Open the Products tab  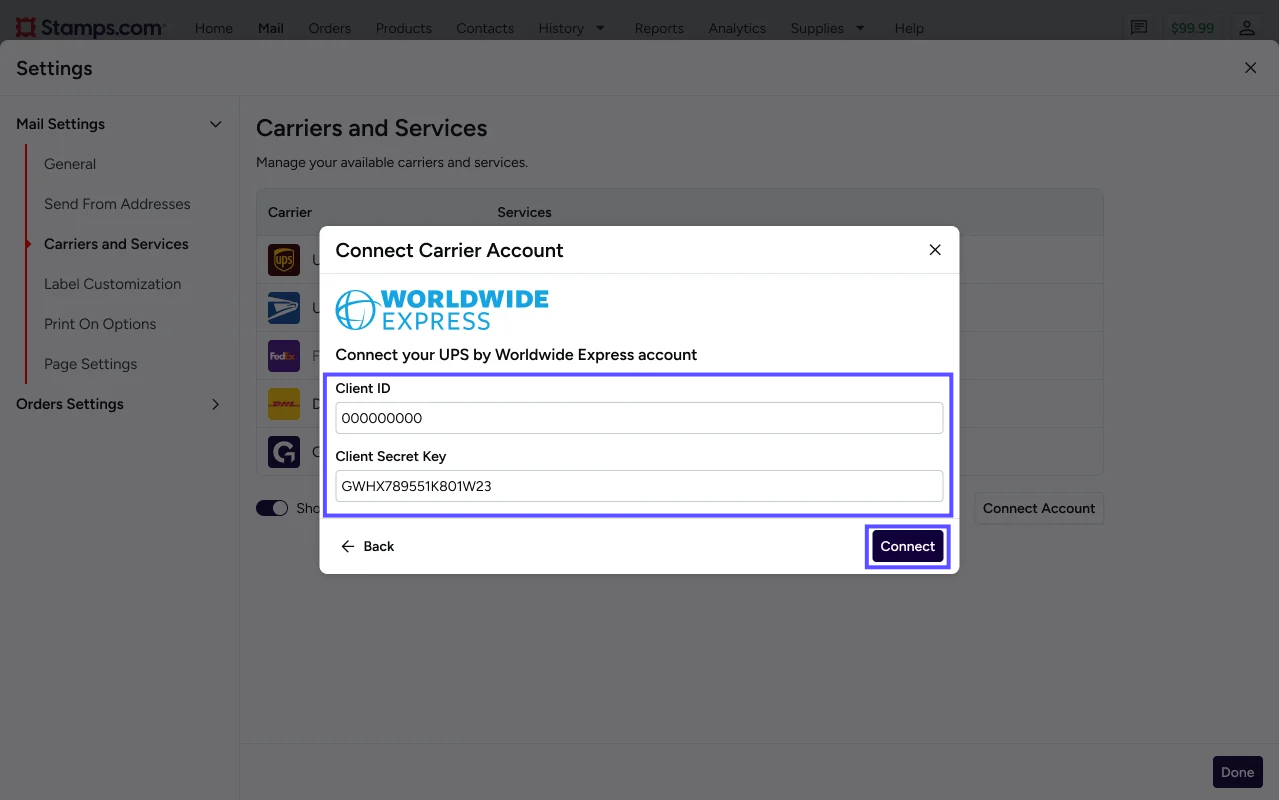pos(404,28)
